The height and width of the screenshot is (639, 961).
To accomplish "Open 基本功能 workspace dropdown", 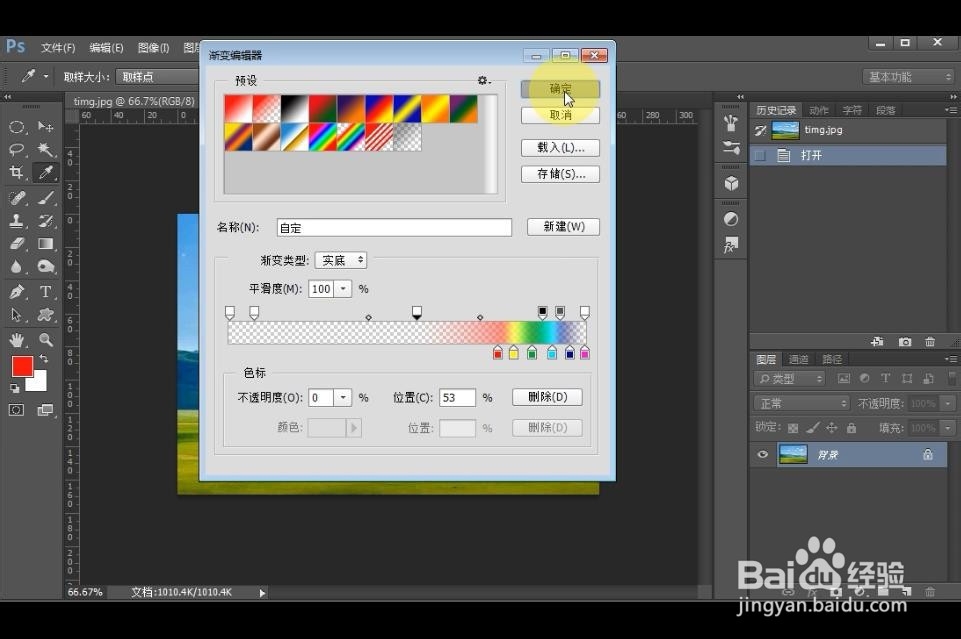I will (909, 77).
